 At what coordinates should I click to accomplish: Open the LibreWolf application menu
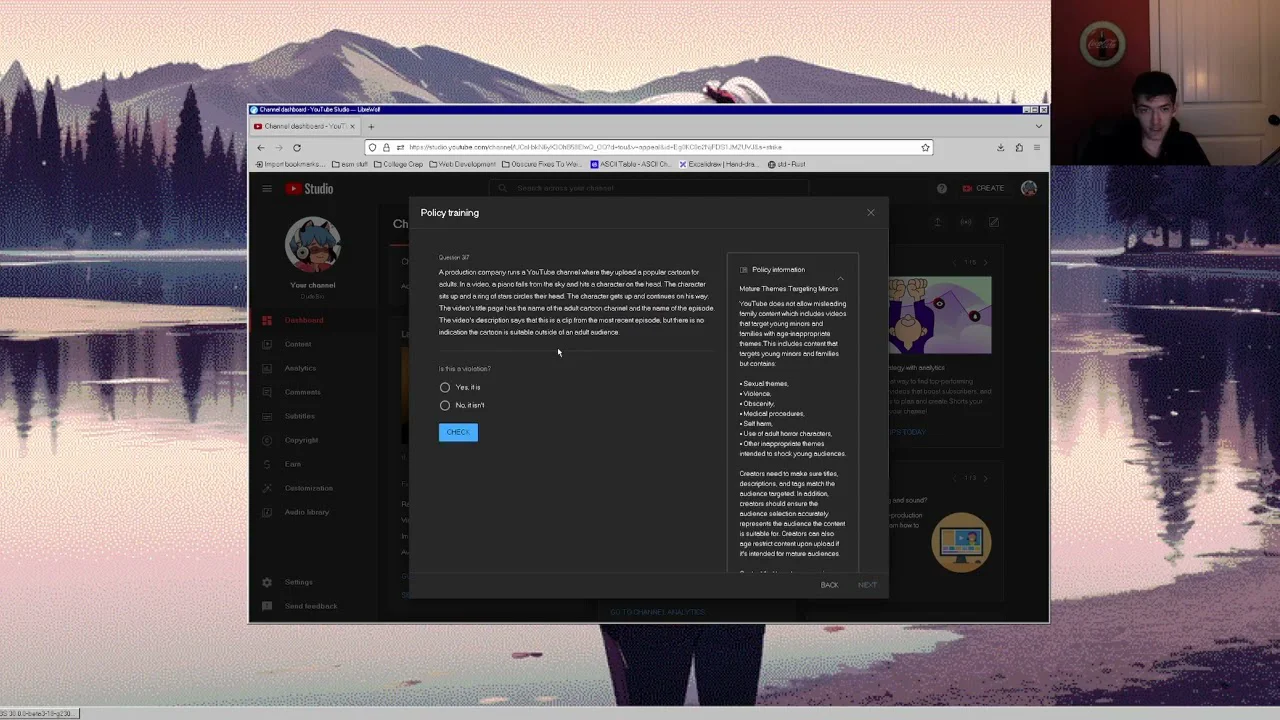(x=1037, y=147)
